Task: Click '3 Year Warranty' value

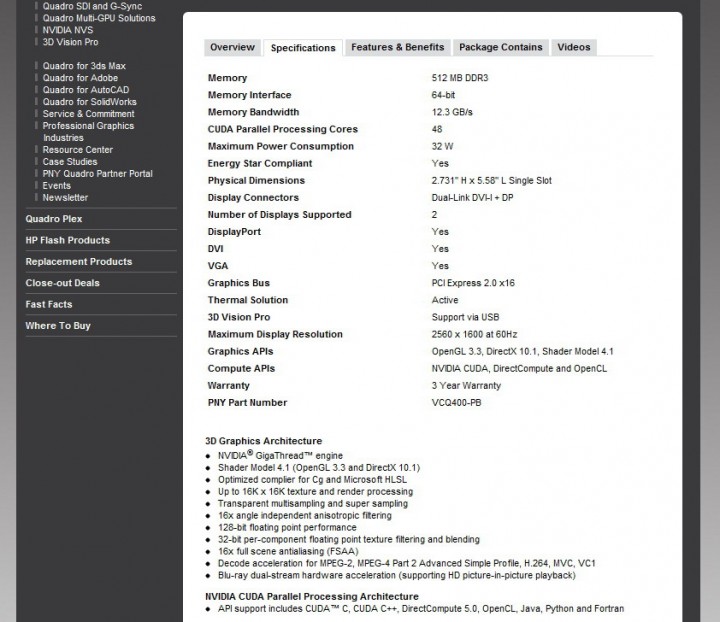Action: coord(466,386)
